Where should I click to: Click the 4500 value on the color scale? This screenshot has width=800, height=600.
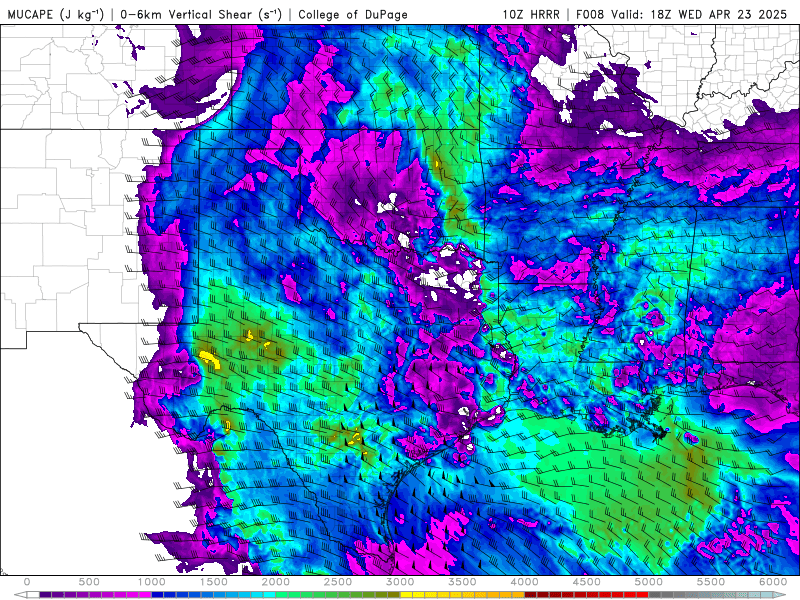click(x=587, y=582)
